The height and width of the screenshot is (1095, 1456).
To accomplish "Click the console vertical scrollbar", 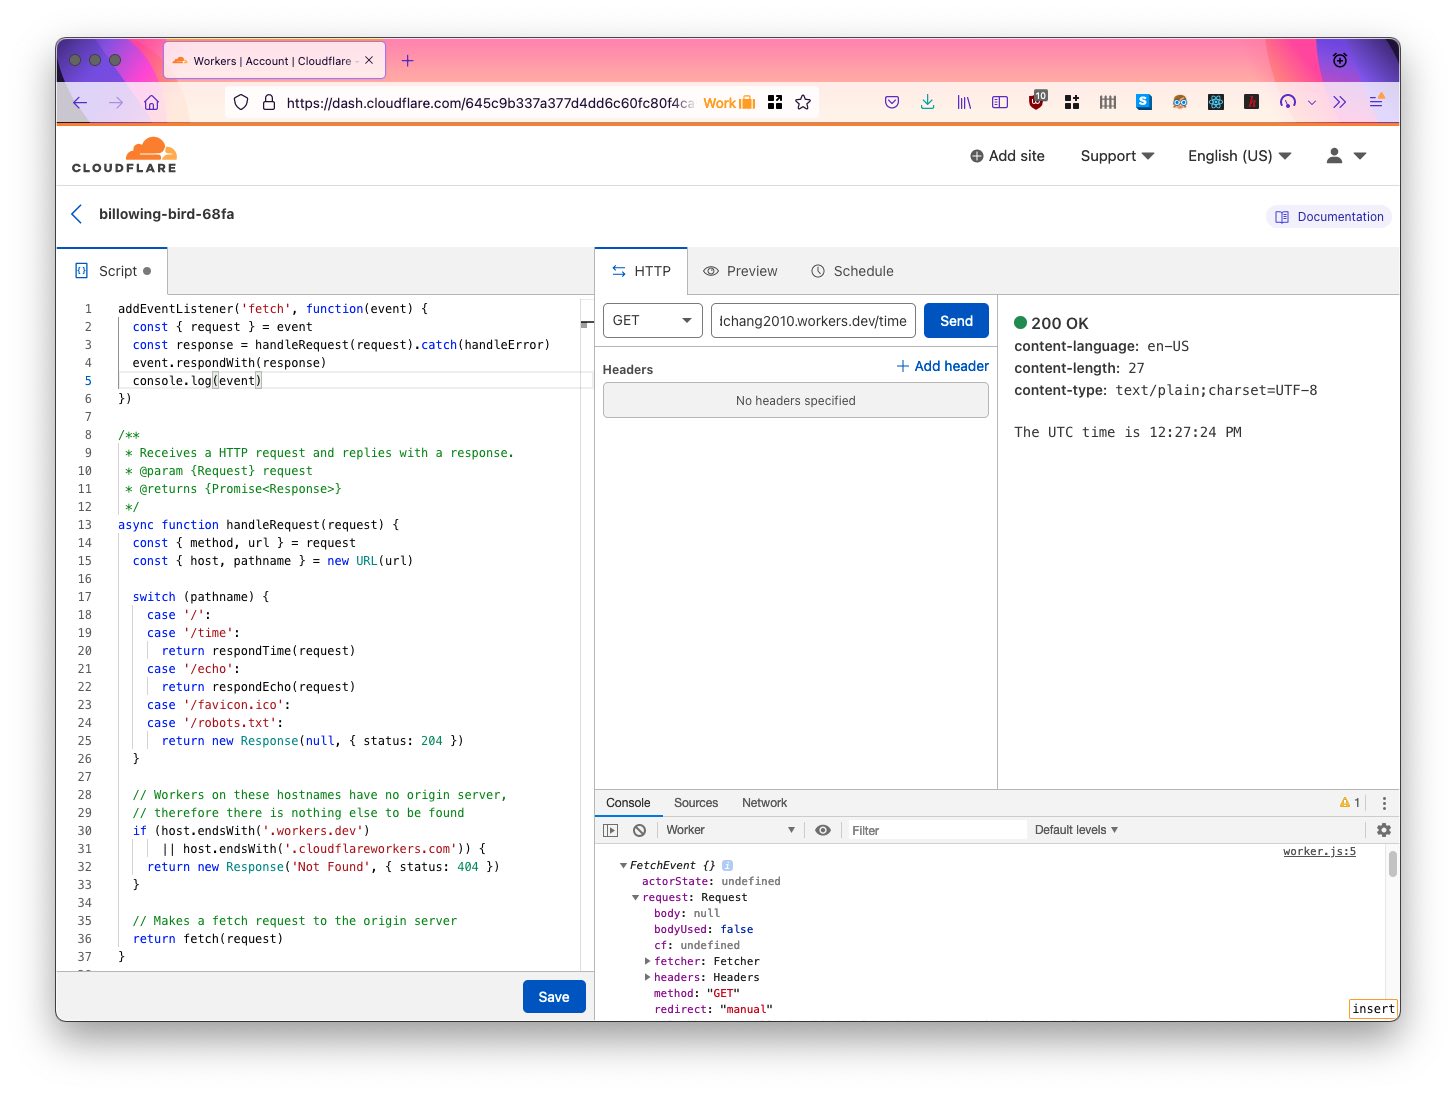I will (1392, 864).
